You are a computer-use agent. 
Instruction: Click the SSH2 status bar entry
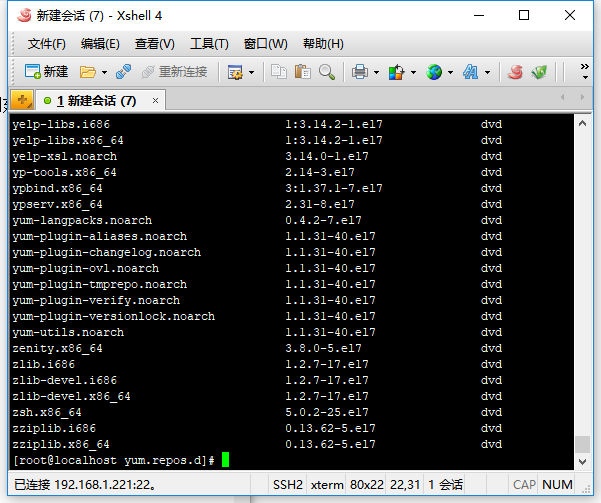point(287,485)
